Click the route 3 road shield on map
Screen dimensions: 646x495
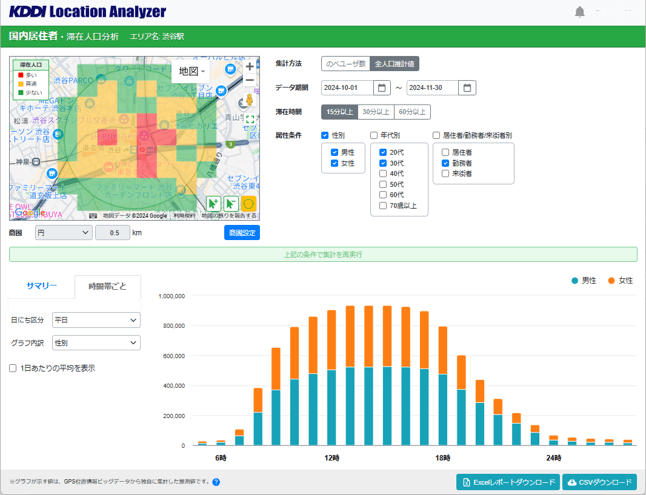(231, 144)
